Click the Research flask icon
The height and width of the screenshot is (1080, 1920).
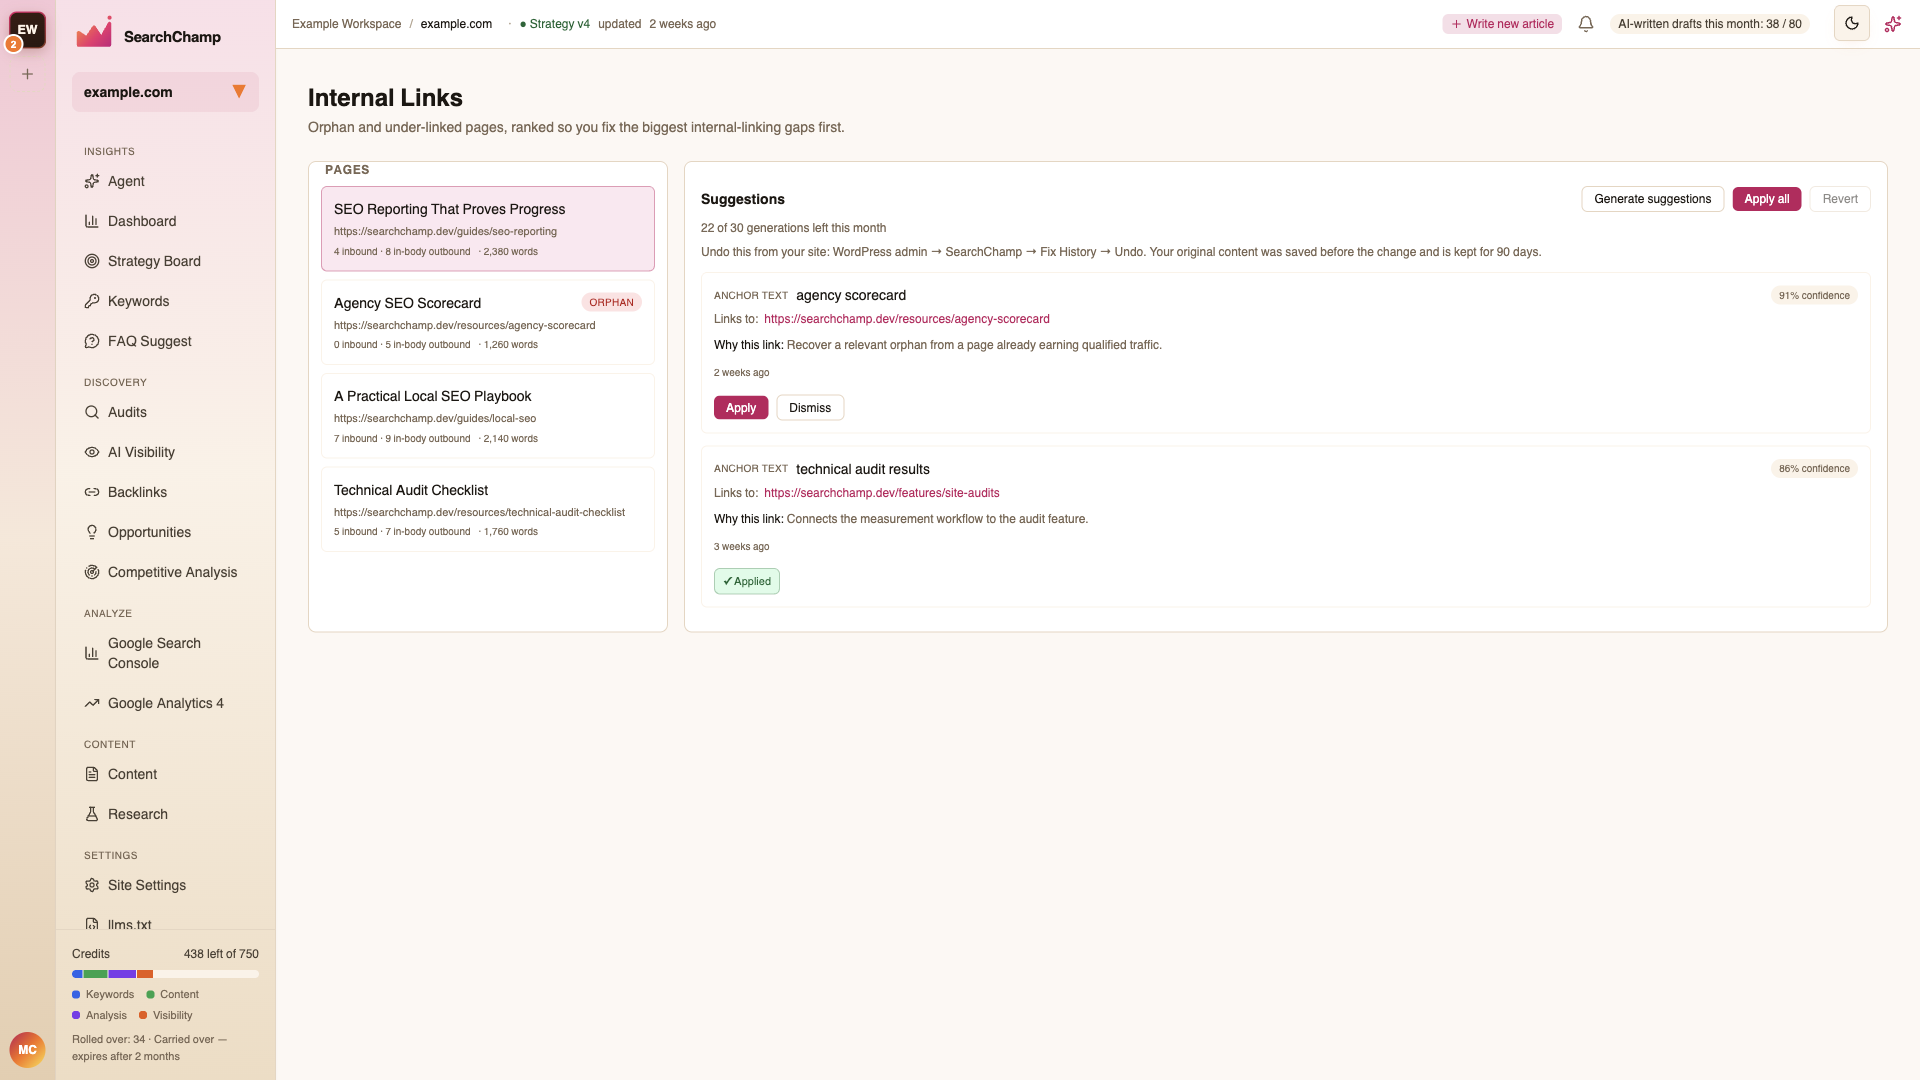(x=92, y=814)
